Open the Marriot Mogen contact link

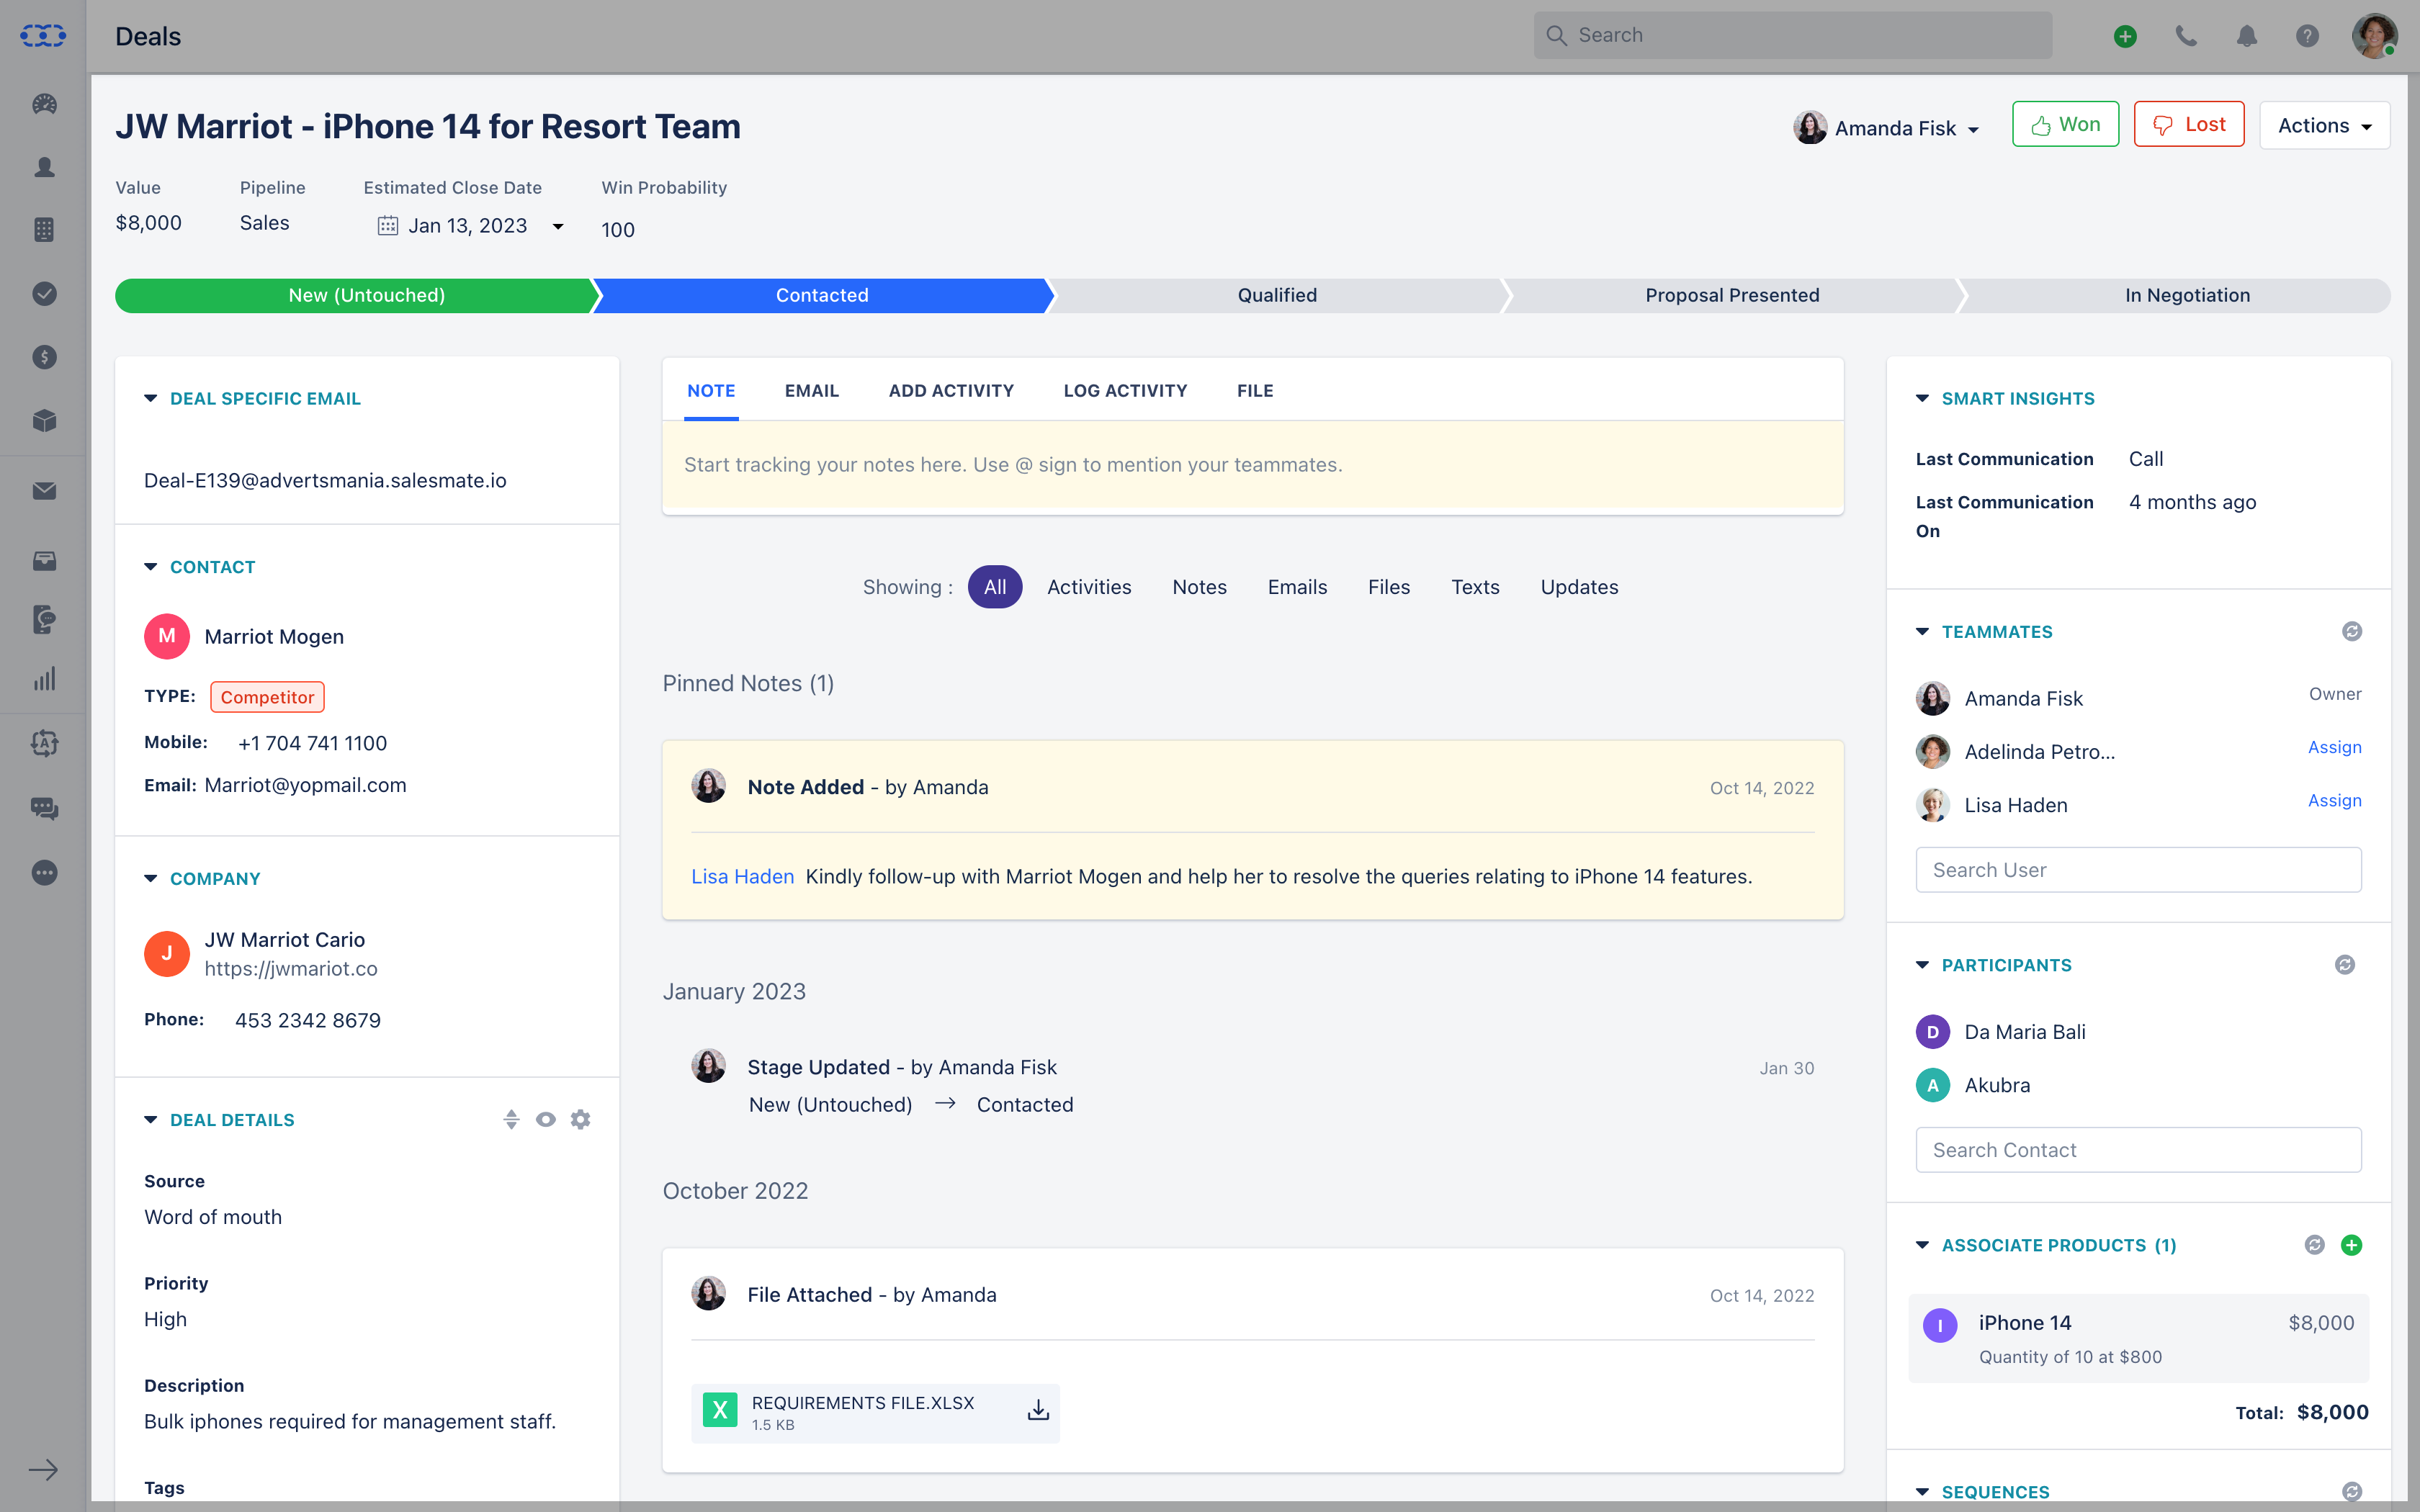[x=274, y=637]
